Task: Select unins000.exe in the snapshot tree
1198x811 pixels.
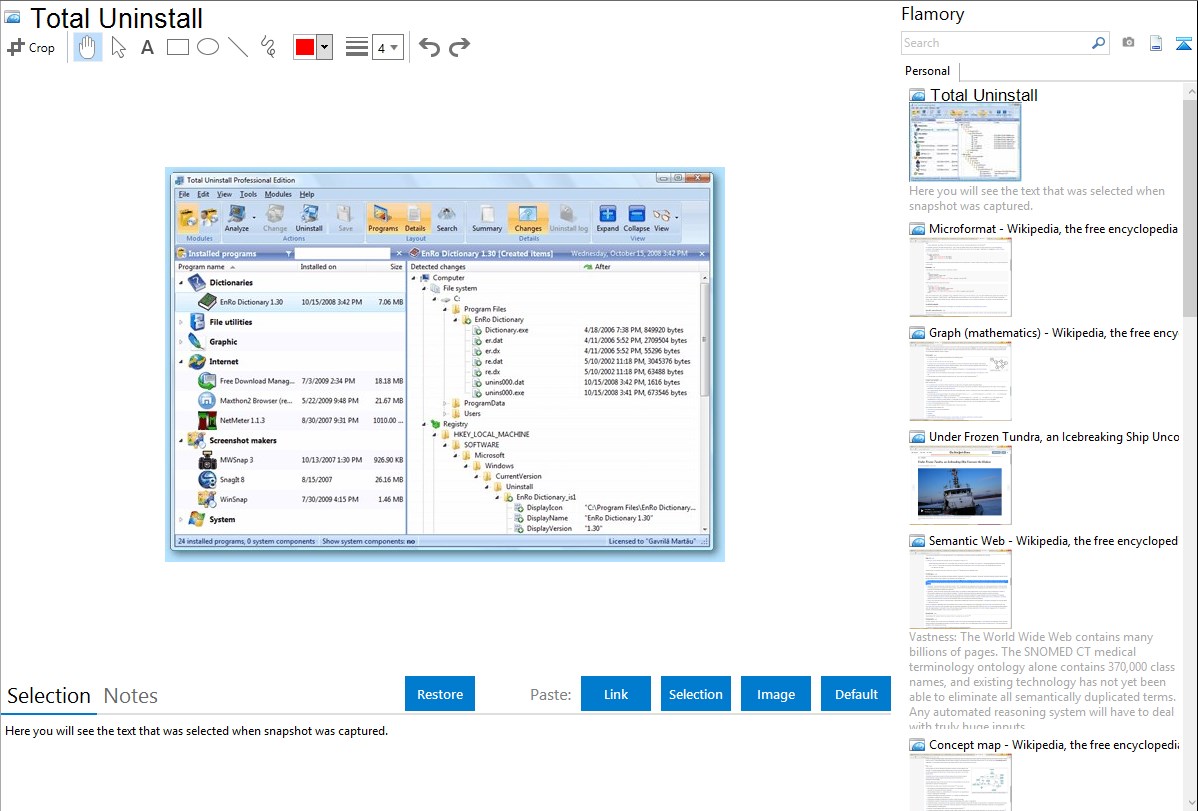Action: pyautogui.click(x=504, y=393)
